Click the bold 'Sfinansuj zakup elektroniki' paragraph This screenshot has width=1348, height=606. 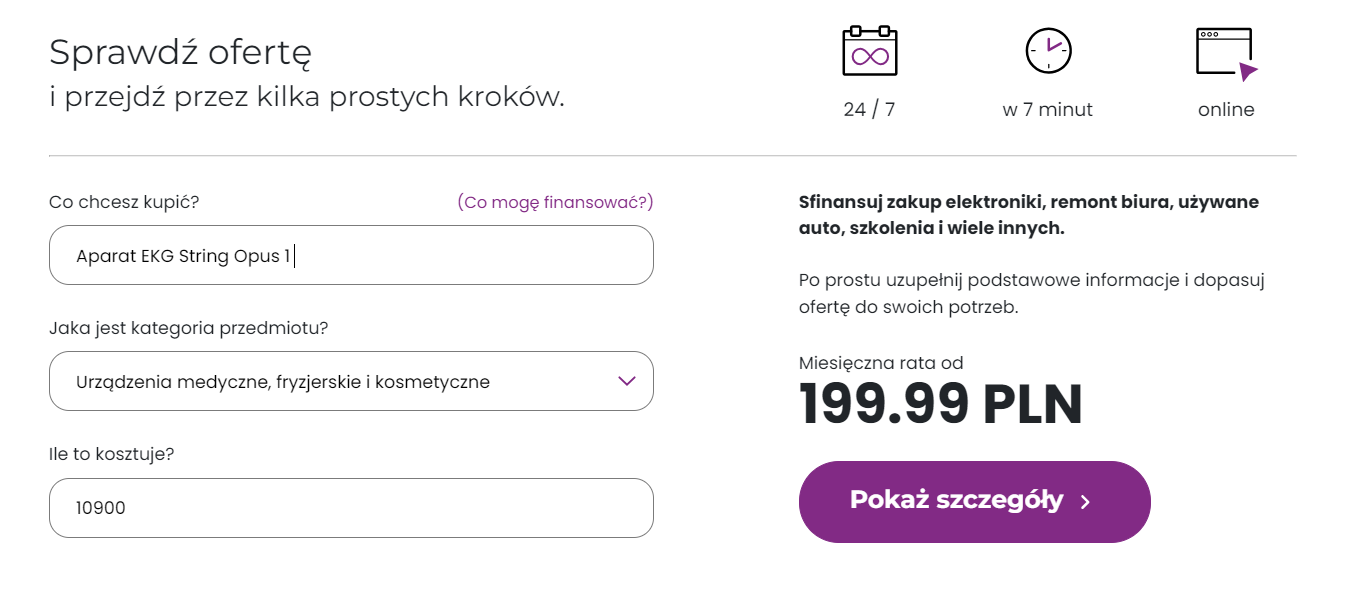tap(1028, 215)
